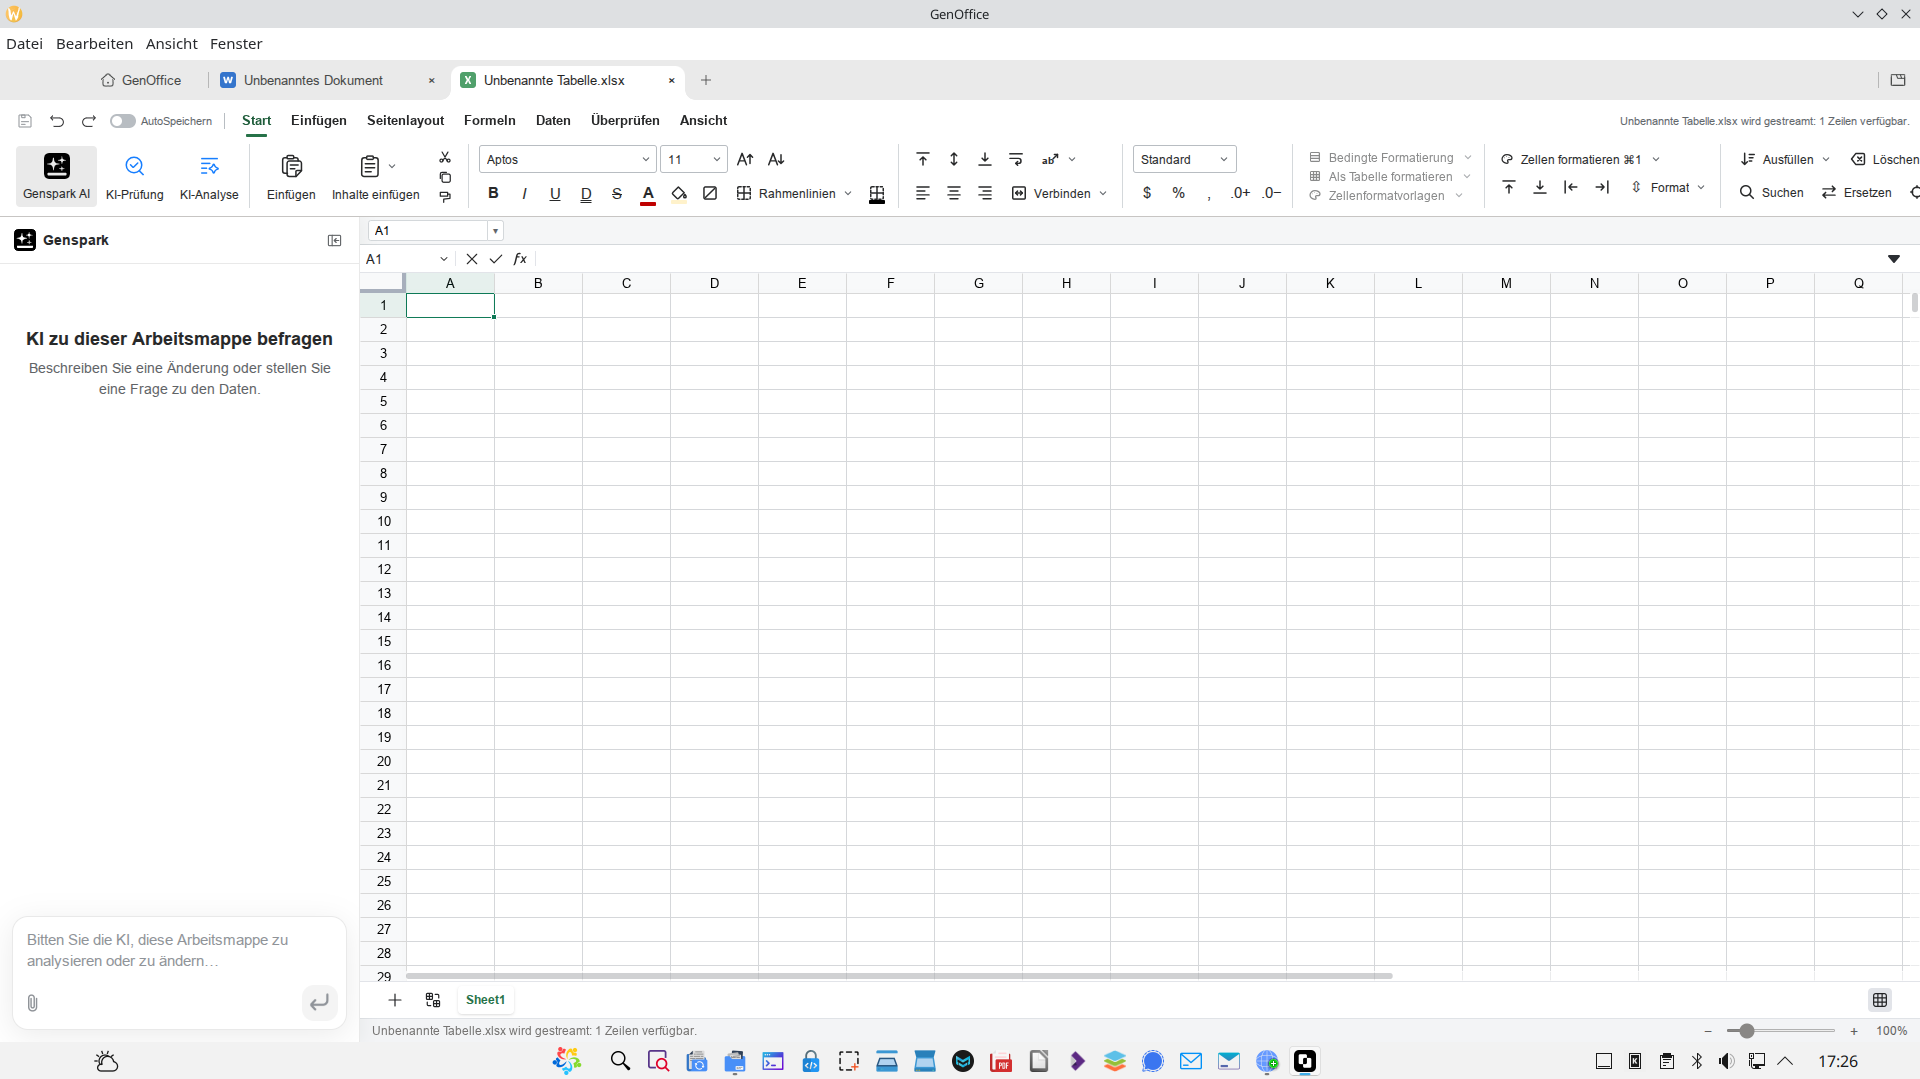1920x1079 pixels.
Task: Send the Genspark chat message
Action: point(319,1002)
